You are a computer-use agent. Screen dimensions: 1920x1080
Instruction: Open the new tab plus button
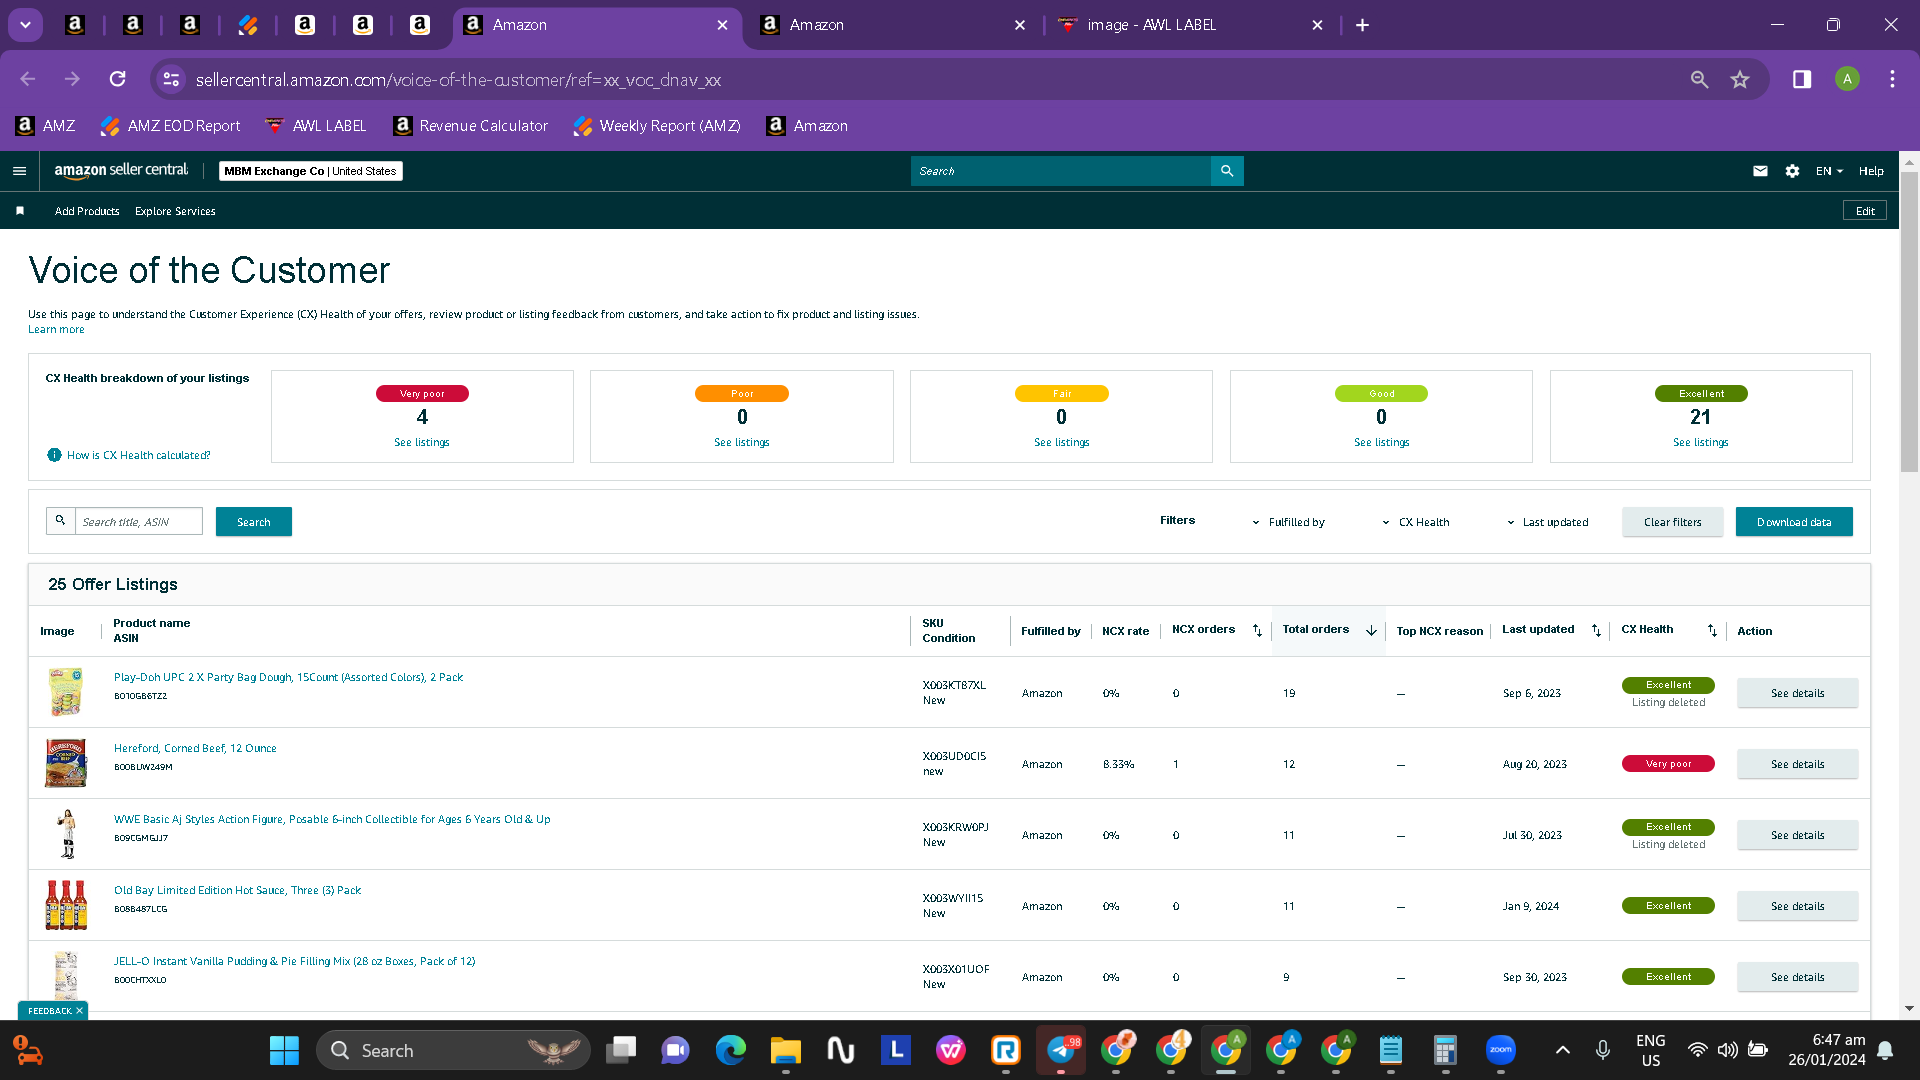(x=1362, y=25)
